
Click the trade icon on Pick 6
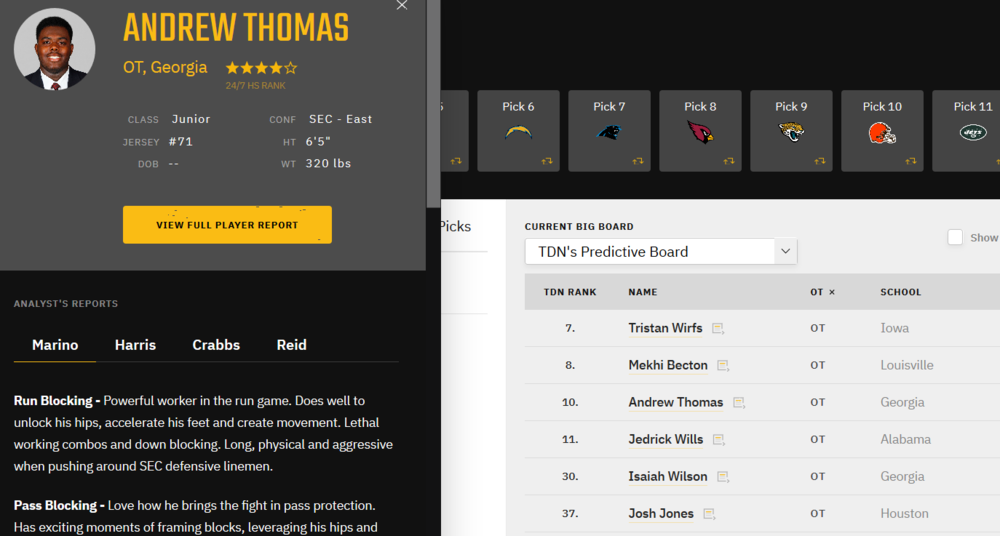point(547,161)
